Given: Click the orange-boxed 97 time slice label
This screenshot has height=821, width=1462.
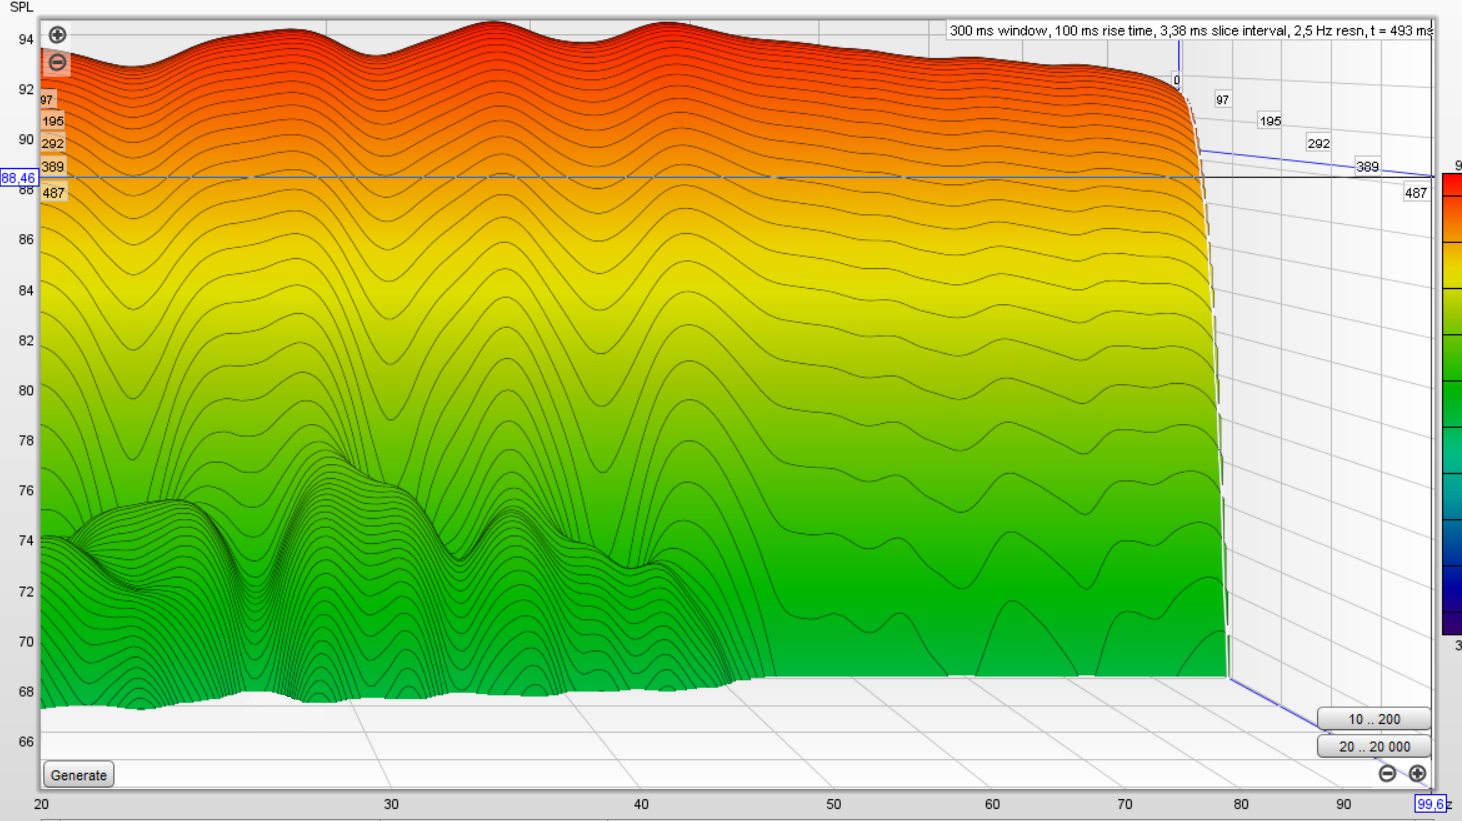Looking at the screenshot, I should pyautogui.click(x=47, y=100).
